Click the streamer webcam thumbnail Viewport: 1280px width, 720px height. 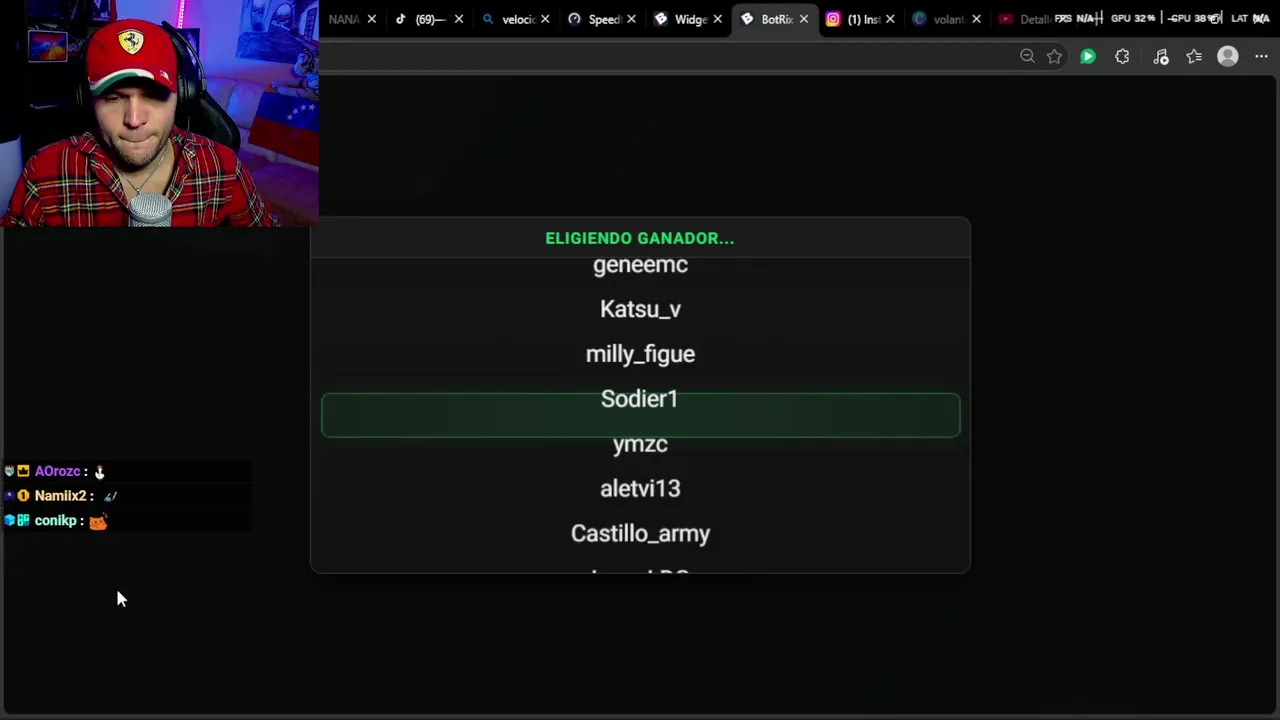(x=159, y=113)
